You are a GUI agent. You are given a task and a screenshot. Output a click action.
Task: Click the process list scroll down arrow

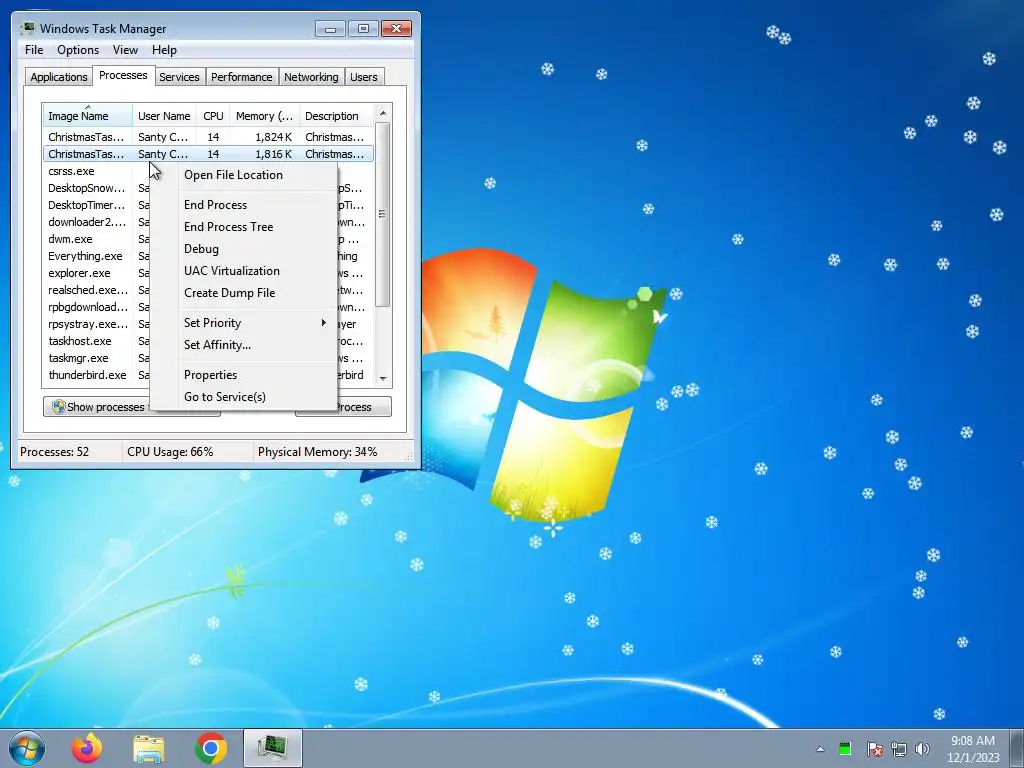click(383, 379)
